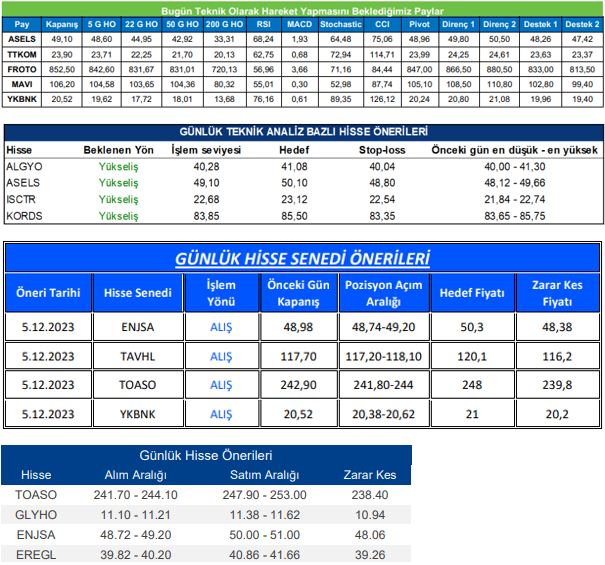Select the Hisse Senedi header cell
This screenshot has height=565, width=605.
click(x=138, y=293)
